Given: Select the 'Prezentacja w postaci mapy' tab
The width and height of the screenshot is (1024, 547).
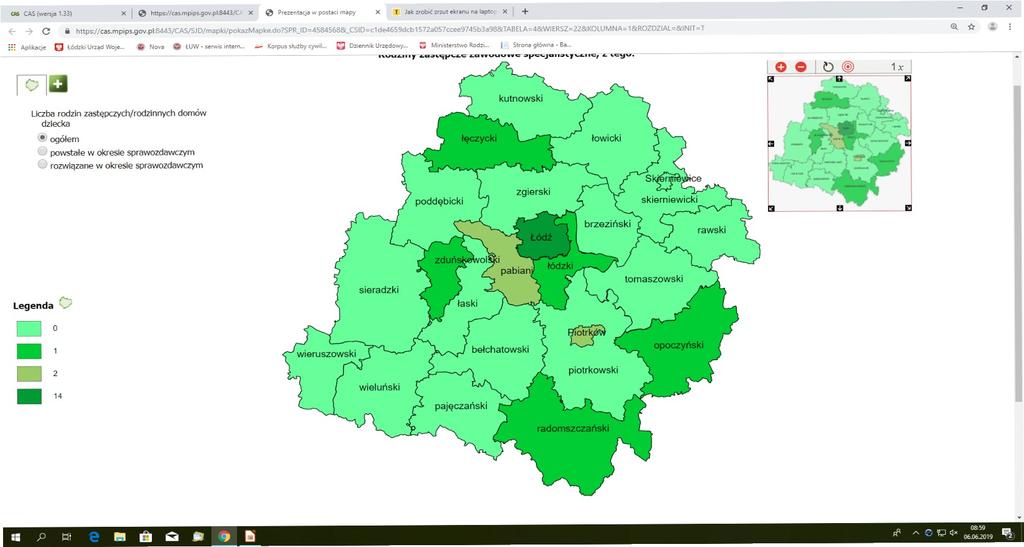Looking at the screenshot, I should coord(323,12).
